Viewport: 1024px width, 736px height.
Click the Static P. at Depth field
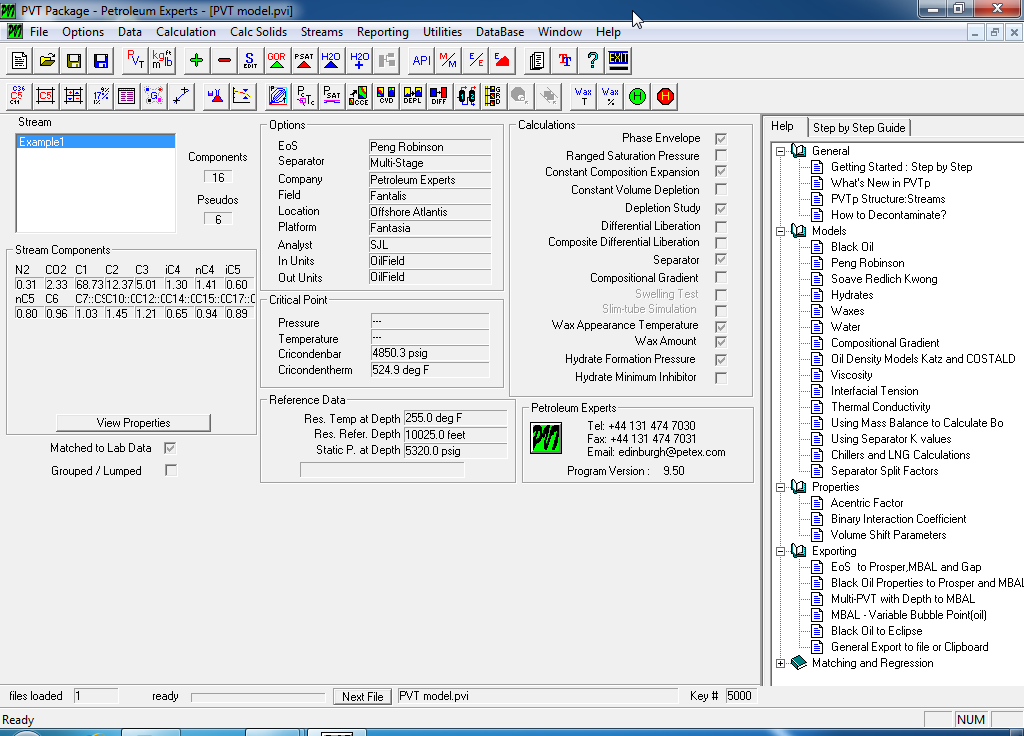[455, 451]
